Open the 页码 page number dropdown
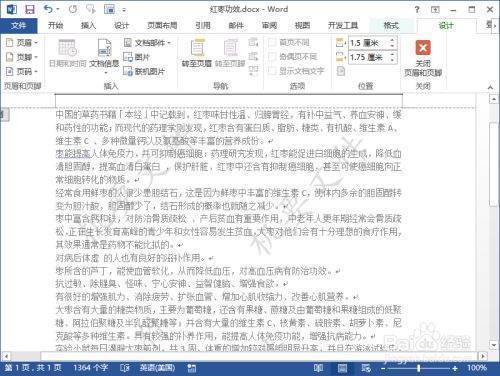 [22, 71]
